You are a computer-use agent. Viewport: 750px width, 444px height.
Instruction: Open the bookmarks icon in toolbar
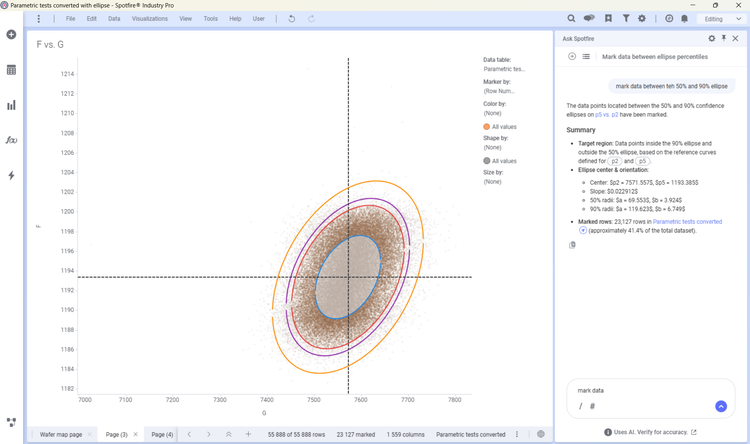pos(608,19)
